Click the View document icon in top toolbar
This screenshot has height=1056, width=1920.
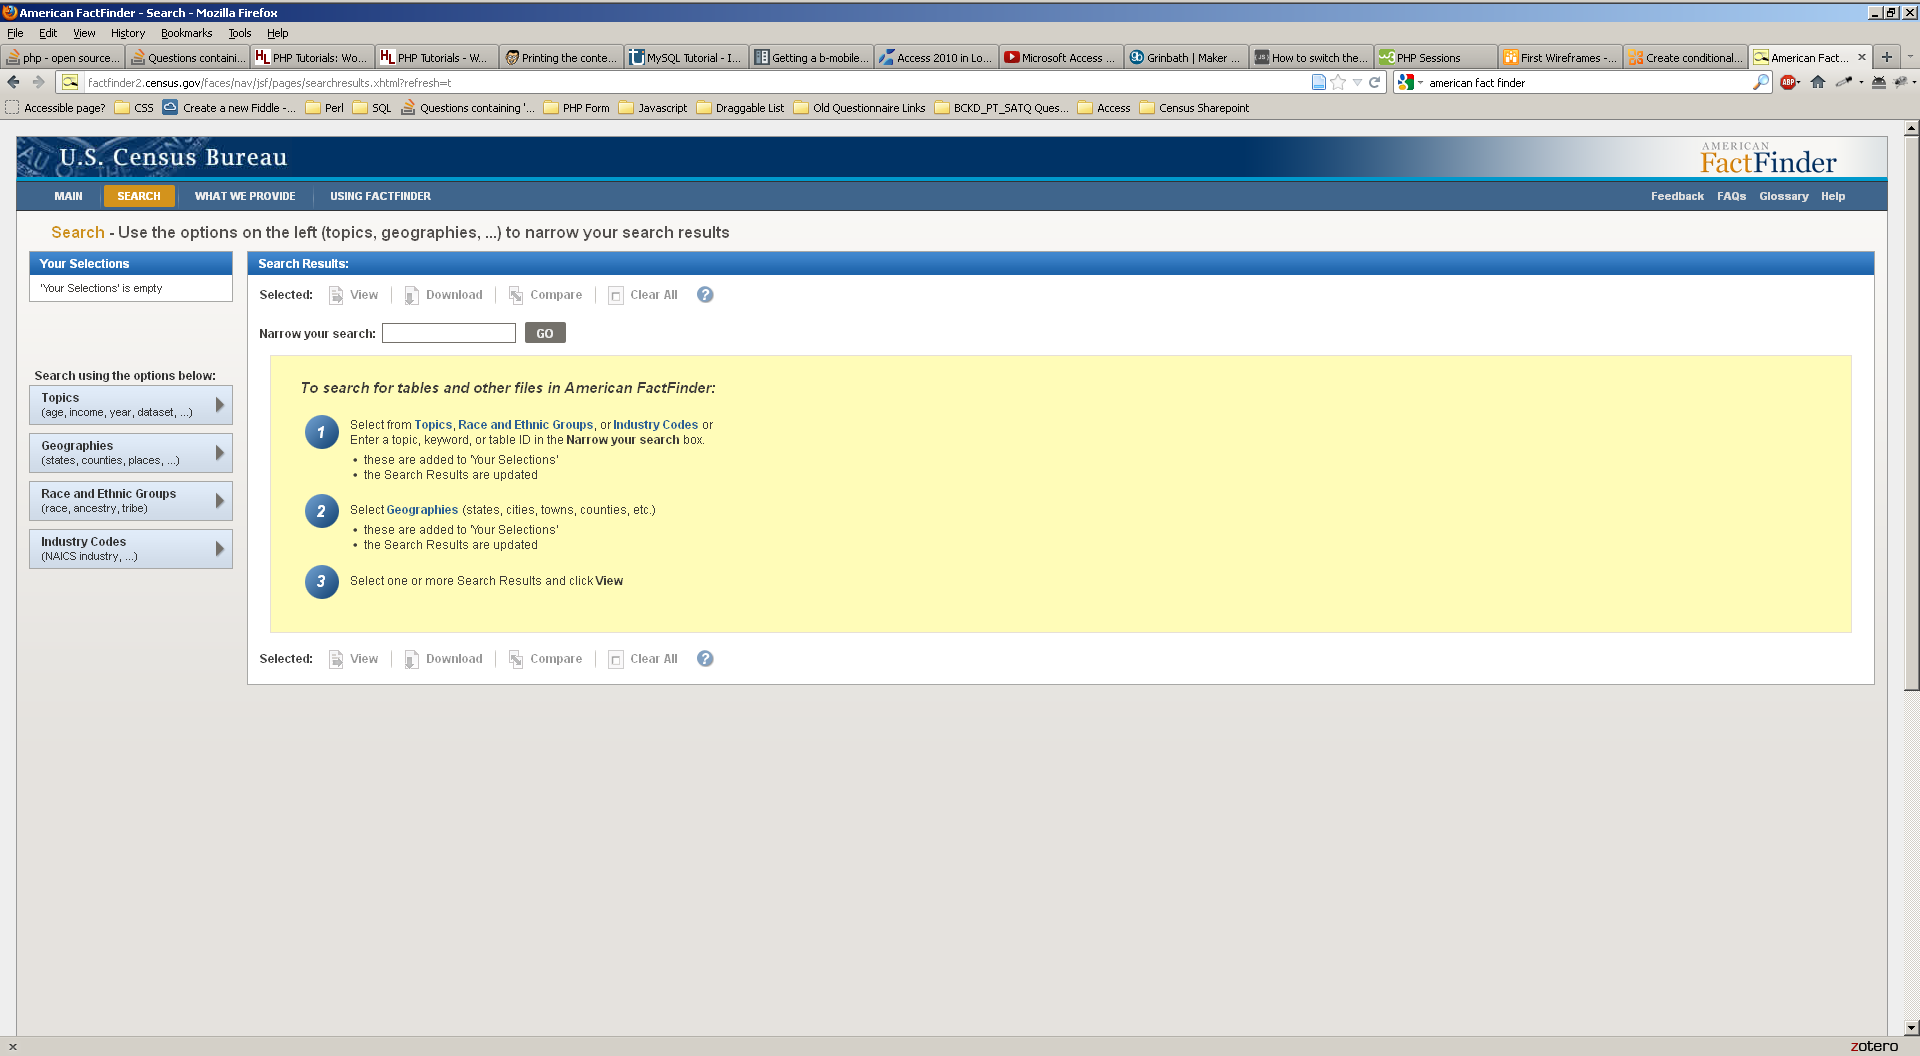coord(336,295)
